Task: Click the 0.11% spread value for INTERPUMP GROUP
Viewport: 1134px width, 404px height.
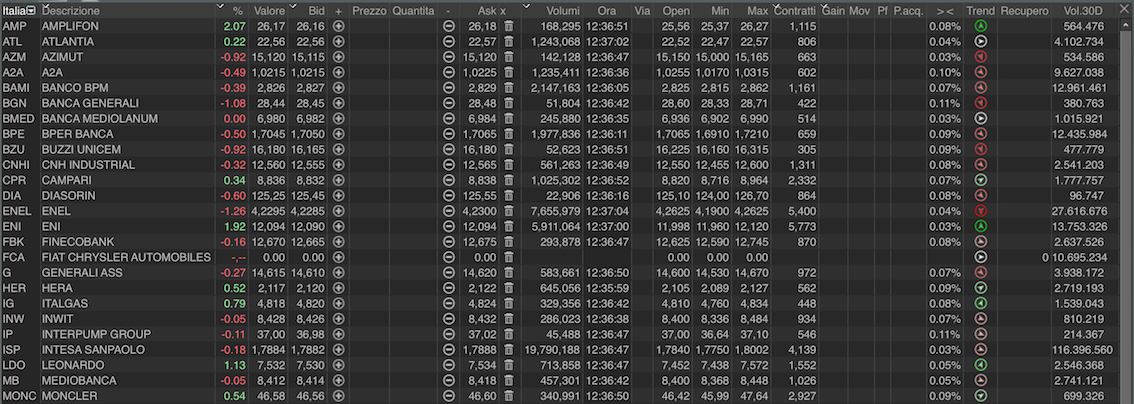Action: point(946,335)
